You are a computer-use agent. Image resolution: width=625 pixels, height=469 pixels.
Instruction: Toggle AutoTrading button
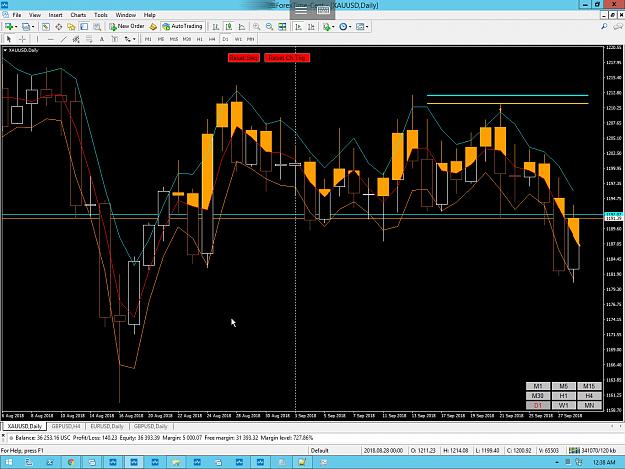click(183, 26)
